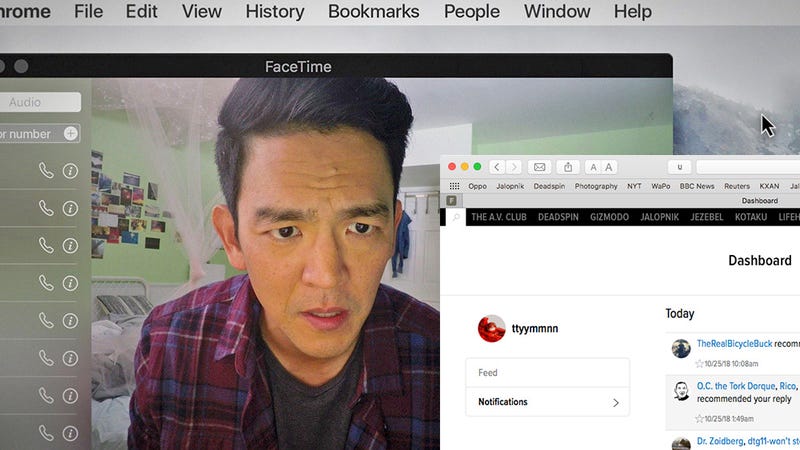Open the File menu in the menu bar
The image size is (800, 450).
(88, 11)
